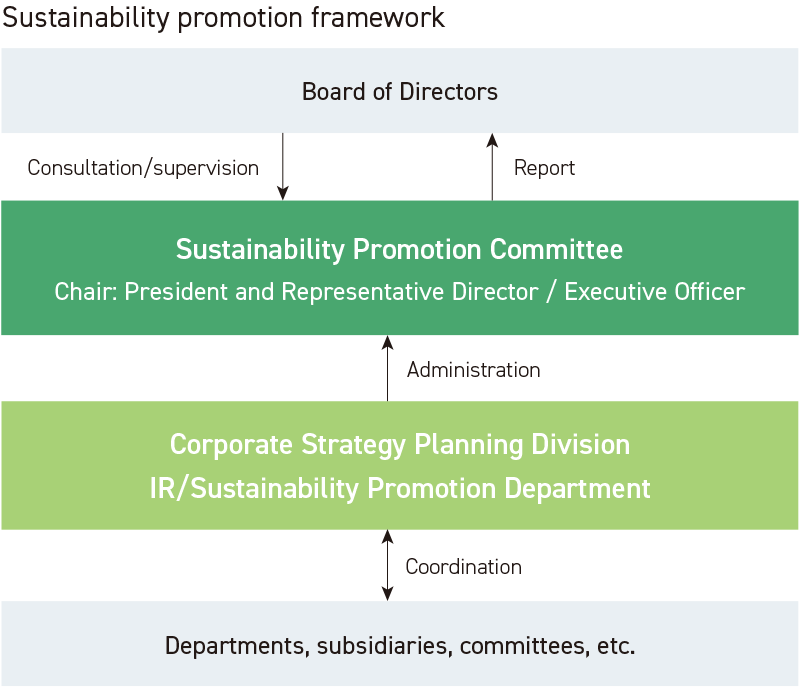Click the word "Chair:" in the committee box
This screenshot has width=800, height=690.
pos(84,292)
